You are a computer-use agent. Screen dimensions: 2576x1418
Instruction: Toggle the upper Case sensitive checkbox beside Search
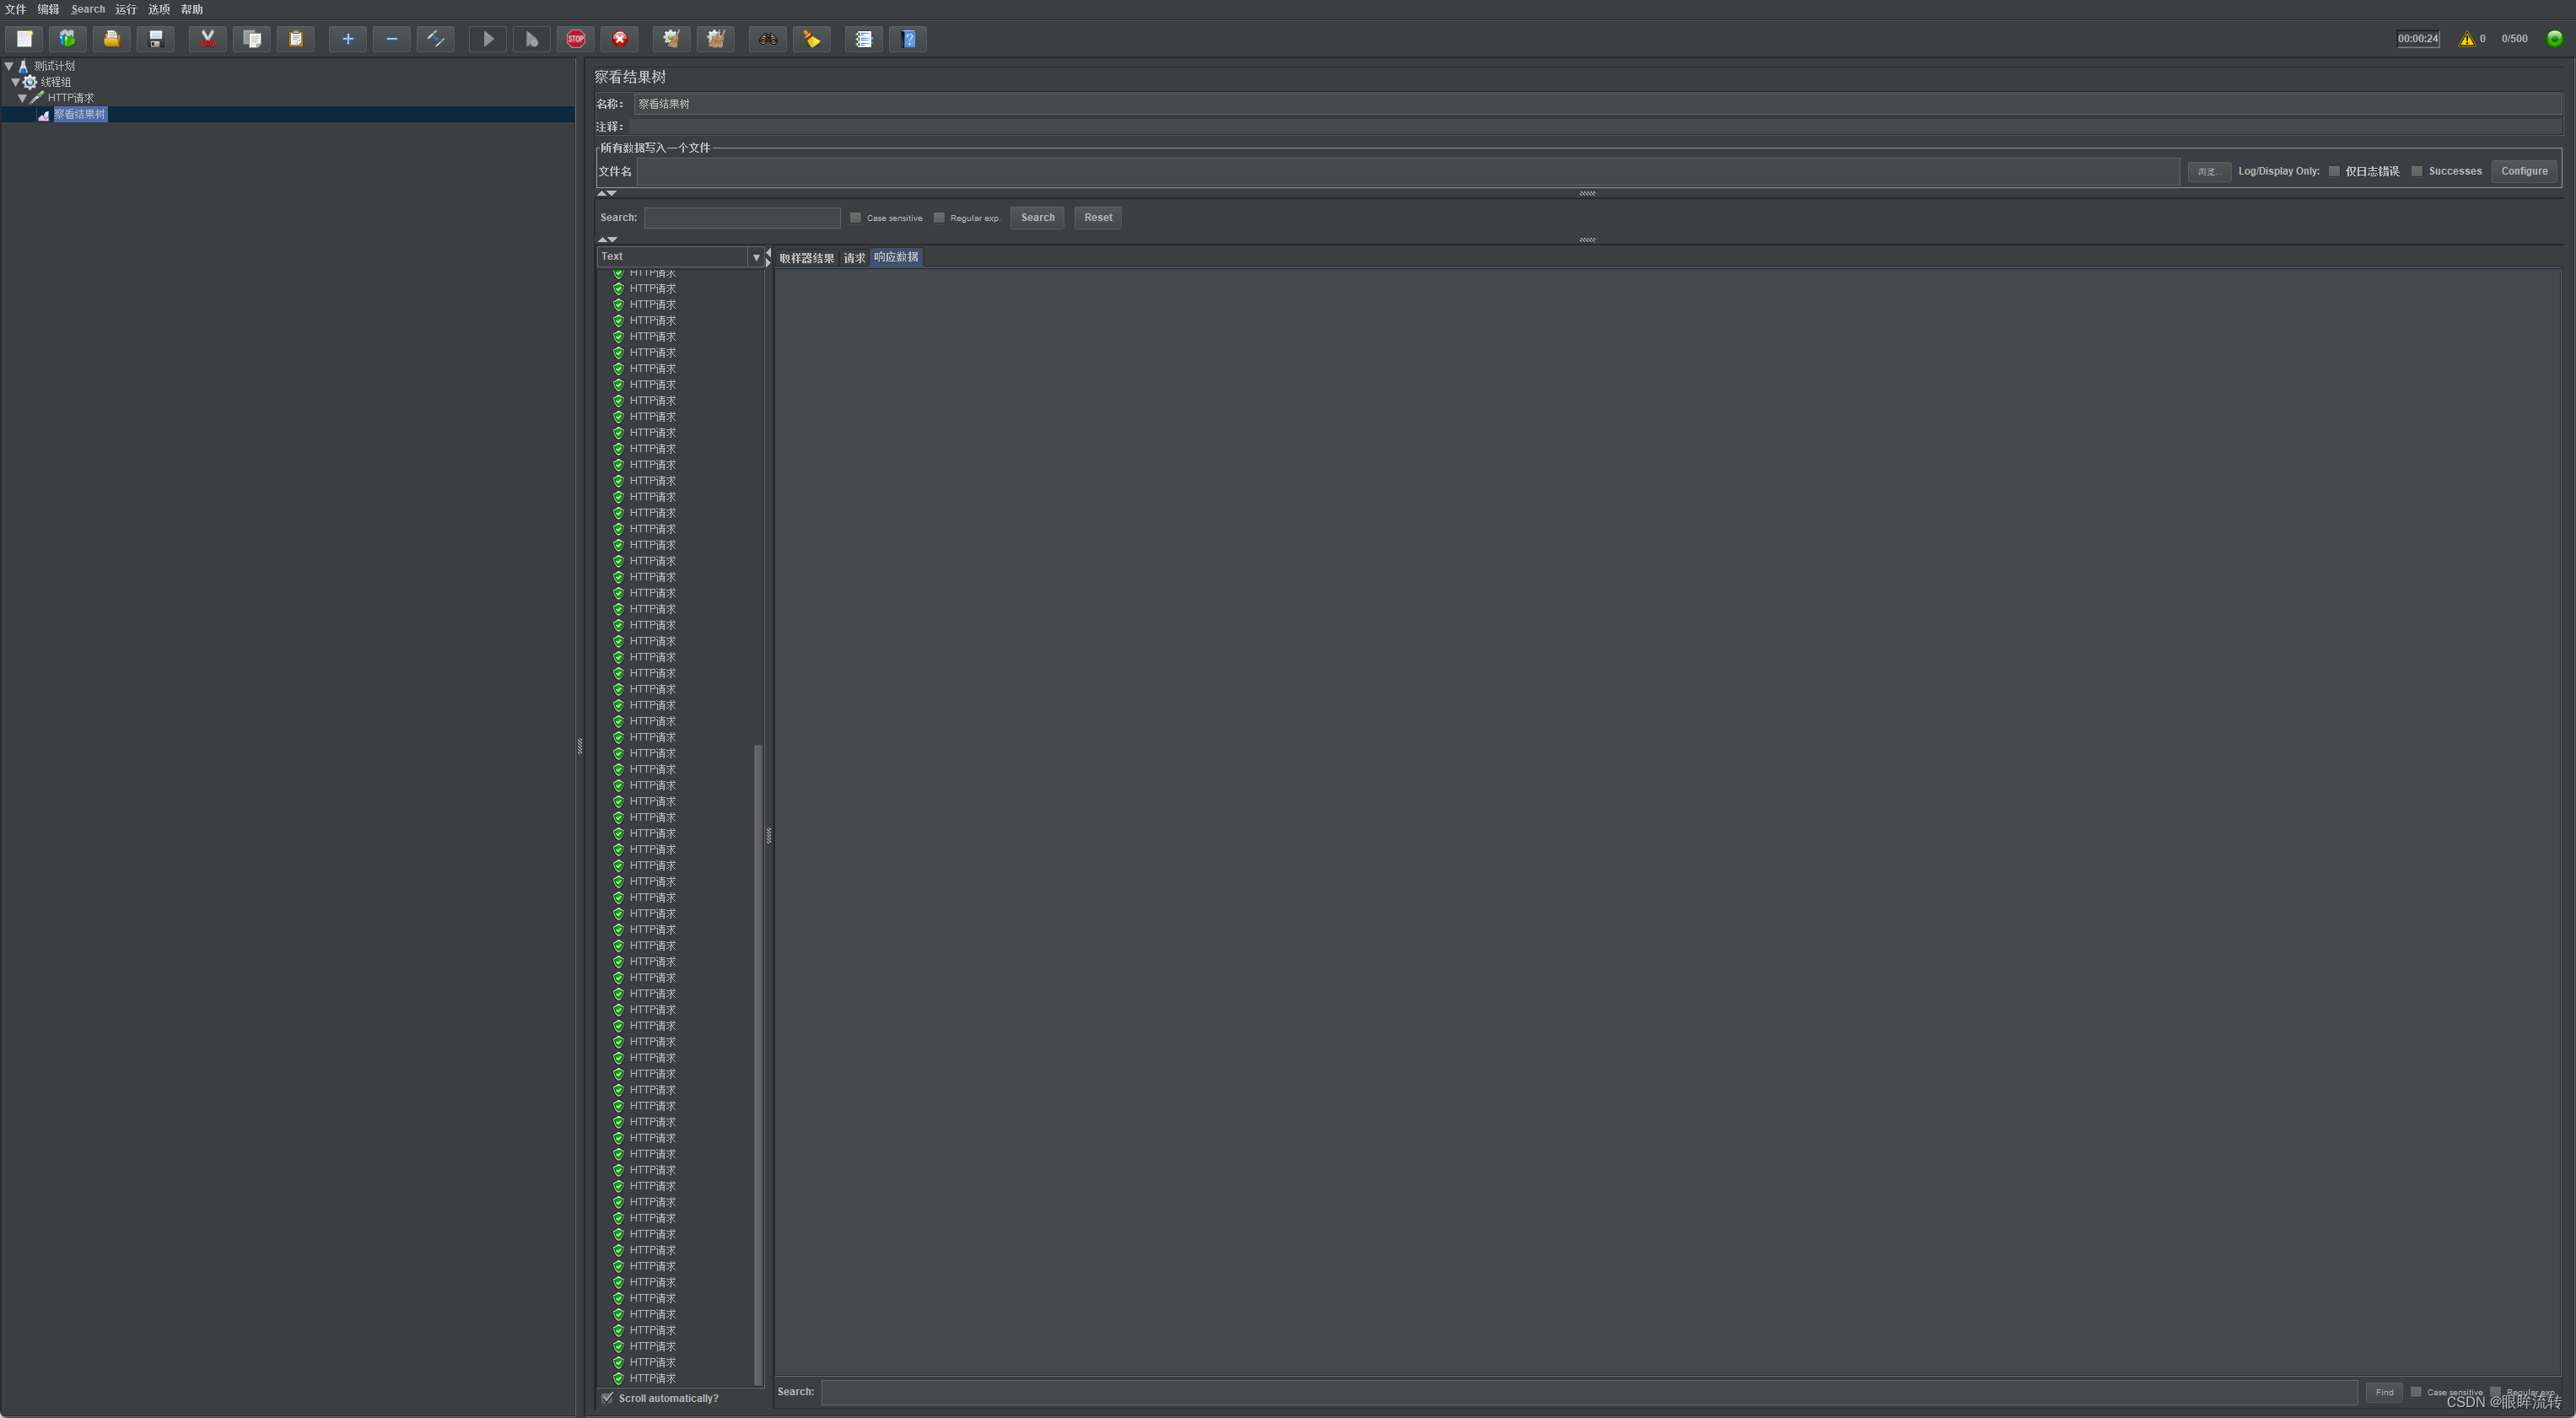856,218
